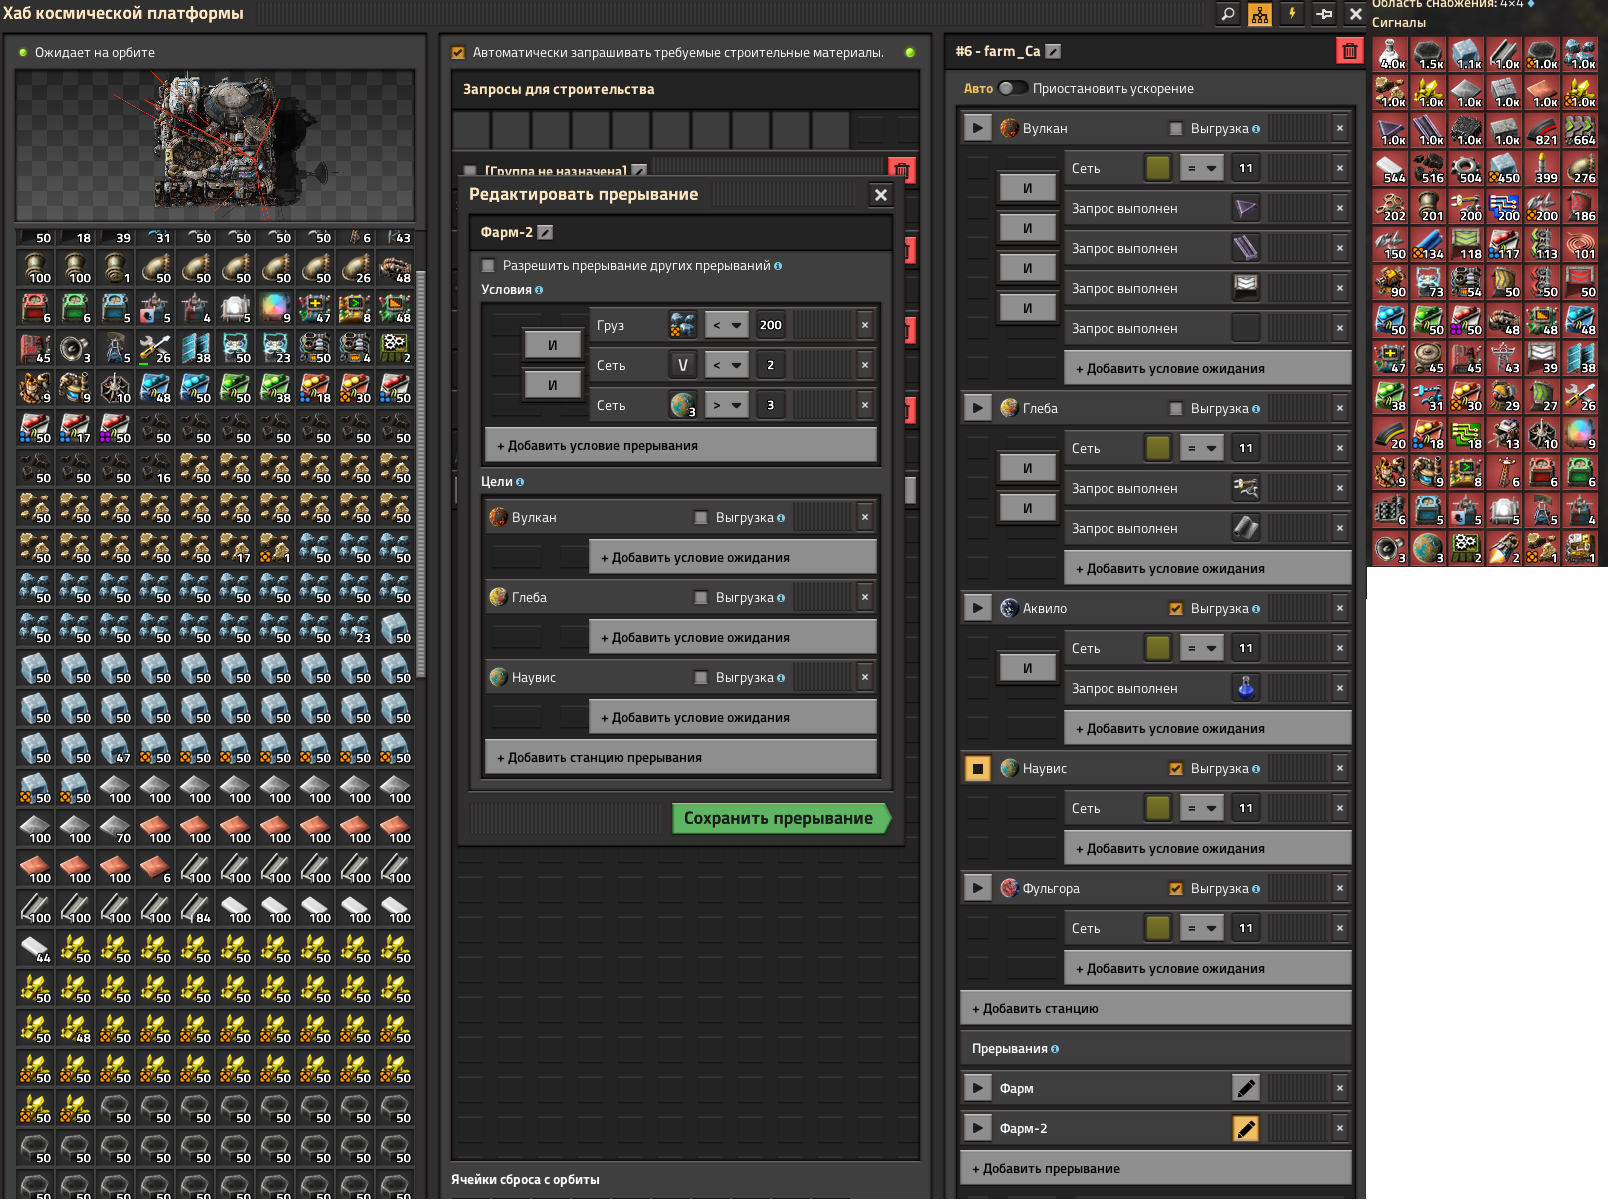Open the '=' dropdown under Аквило

(x=1202, y=648)
